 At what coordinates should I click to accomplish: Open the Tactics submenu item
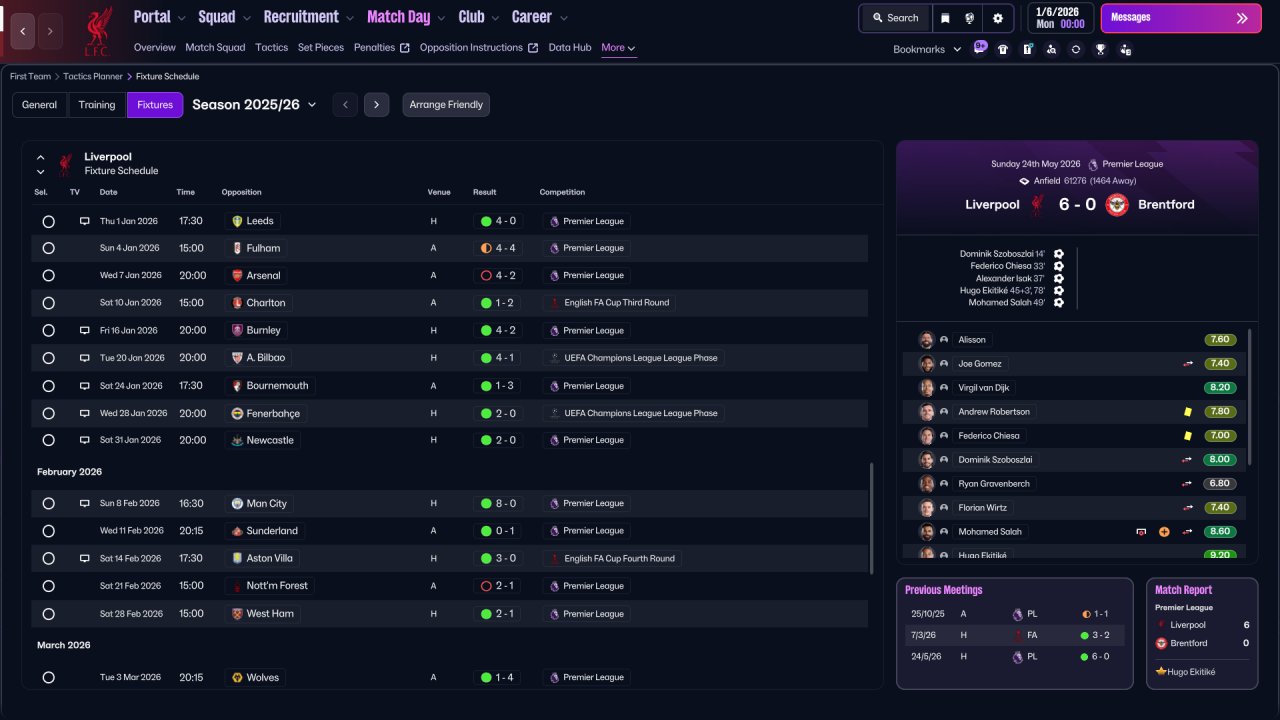(x=271, y=48)
